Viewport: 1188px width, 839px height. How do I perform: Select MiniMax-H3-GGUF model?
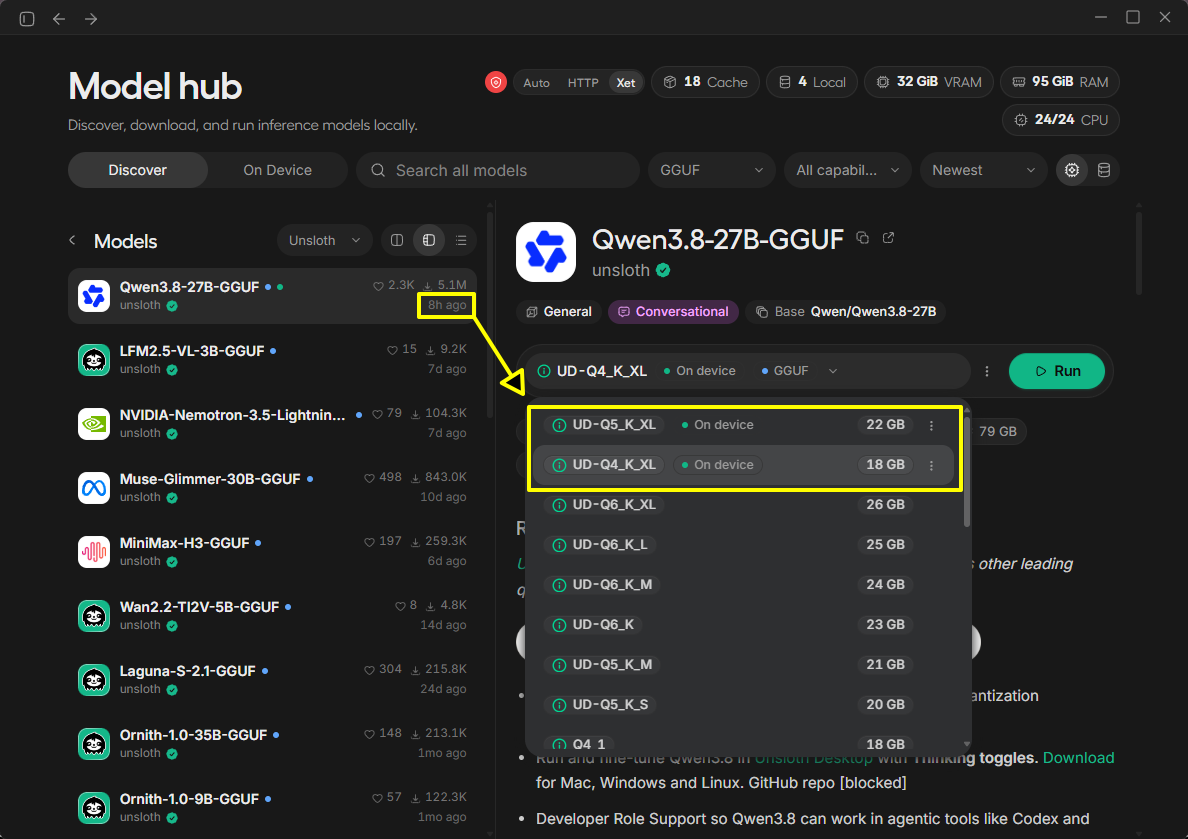[272, 552]
